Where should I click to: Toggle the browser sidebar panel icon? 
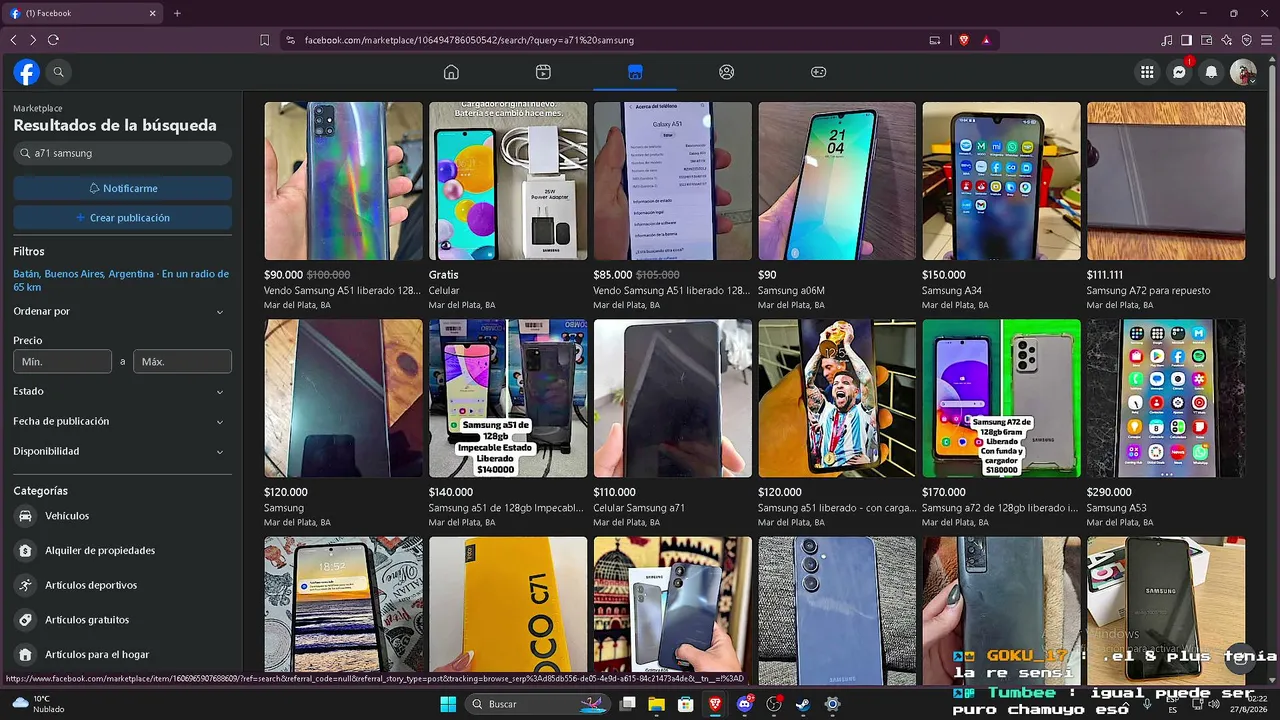coord(1187,40)
